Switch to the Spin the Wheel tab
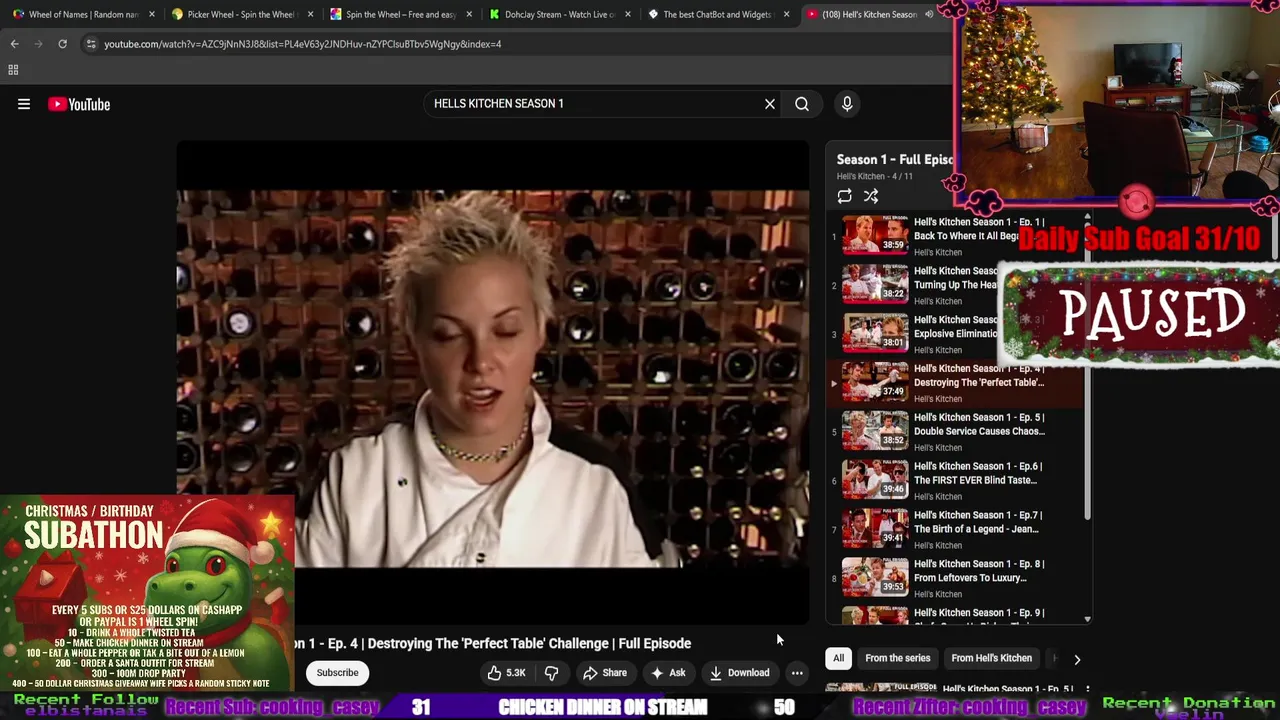 point(400,15)
